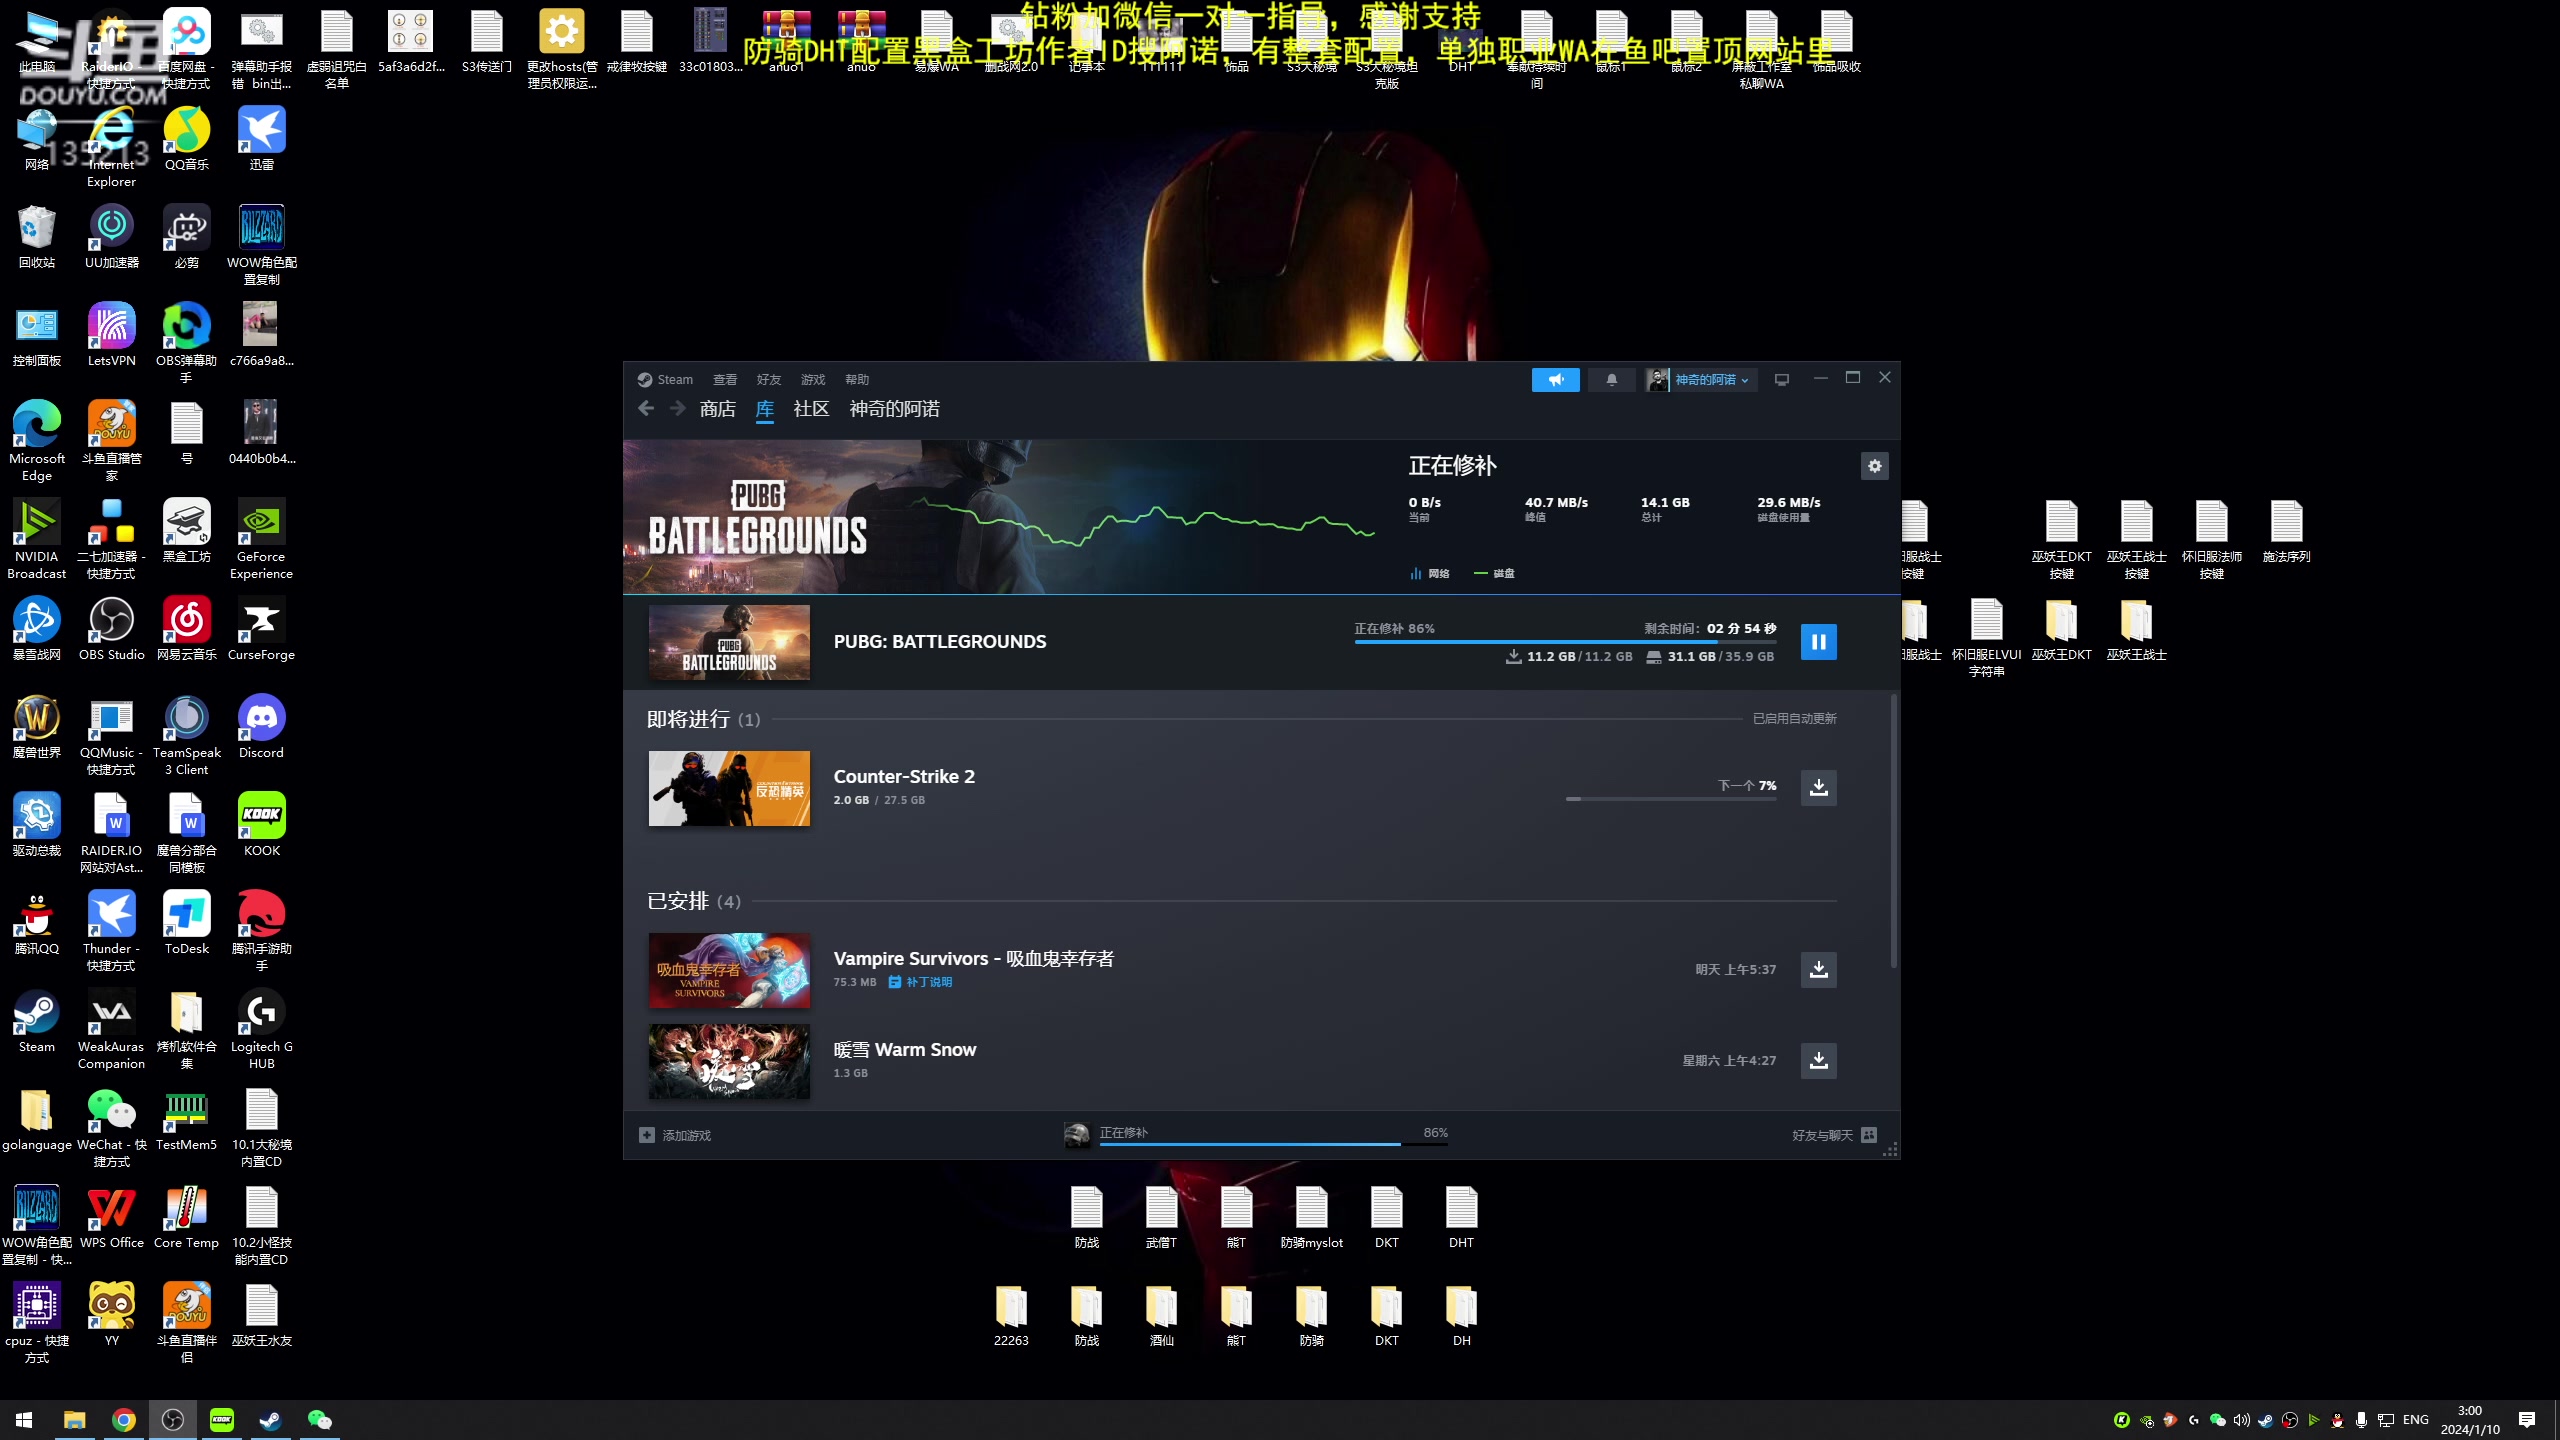Click the Steam downloads list scrollbar
The width and height of the screenshot is (2560, 1440).
pyautogui.click(x=1893, y=832)
